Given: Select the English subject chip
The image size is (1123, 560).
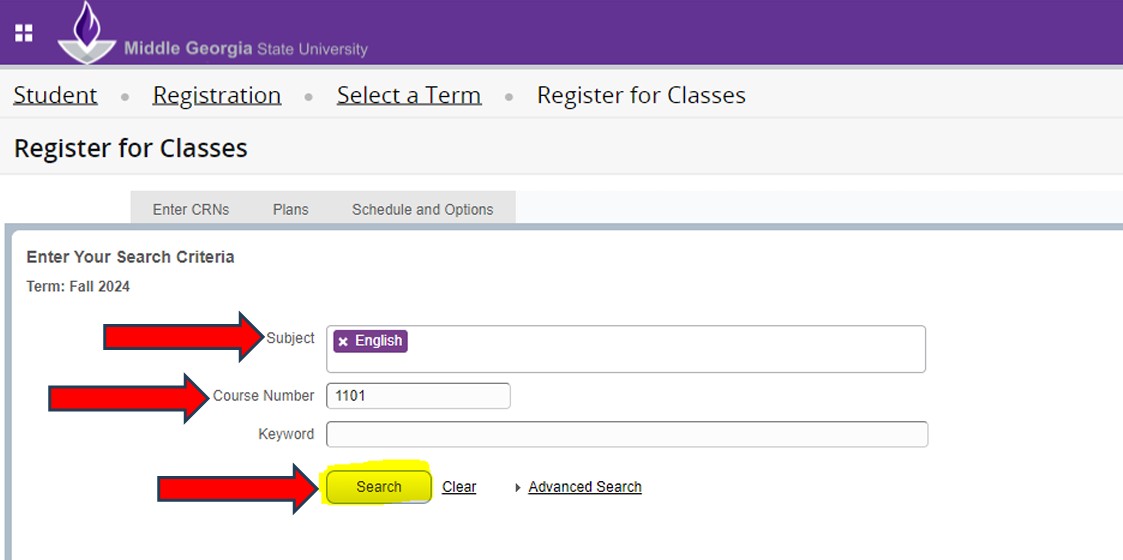Looking at the screenshot, I should pyautogui.click(x=378, y=341).
